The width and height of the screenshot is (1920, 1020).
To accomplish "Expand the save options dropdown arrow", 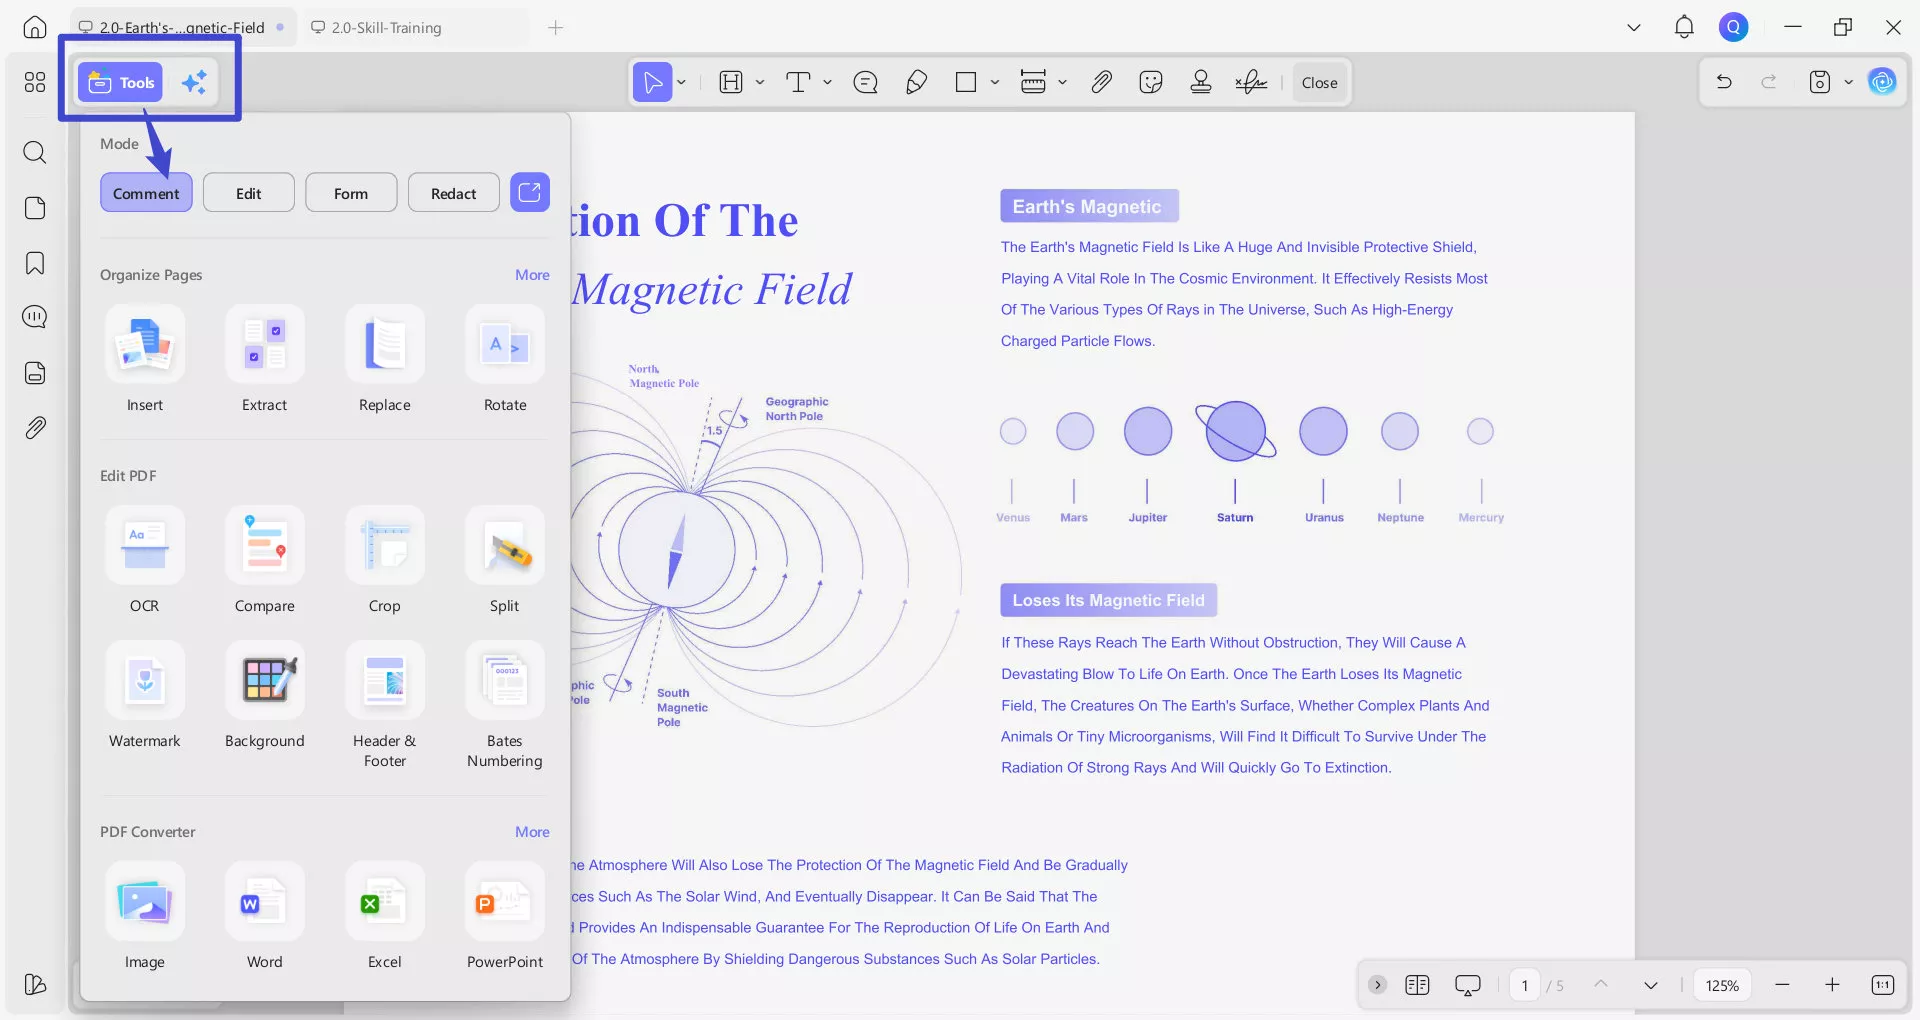I will pyautogui.click(x=1848, y=82).
